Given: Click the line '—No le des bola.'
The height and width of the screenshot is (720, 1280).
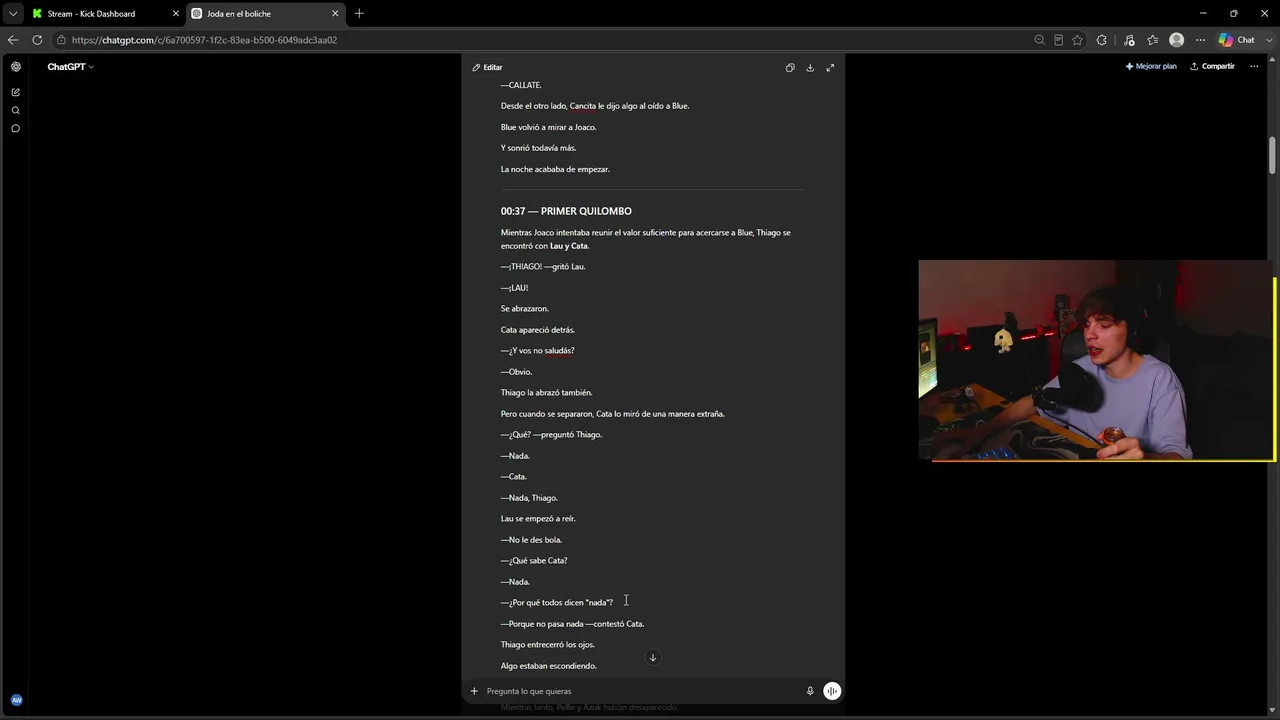Looking at the screenshot, I should [x=531, y=540].
